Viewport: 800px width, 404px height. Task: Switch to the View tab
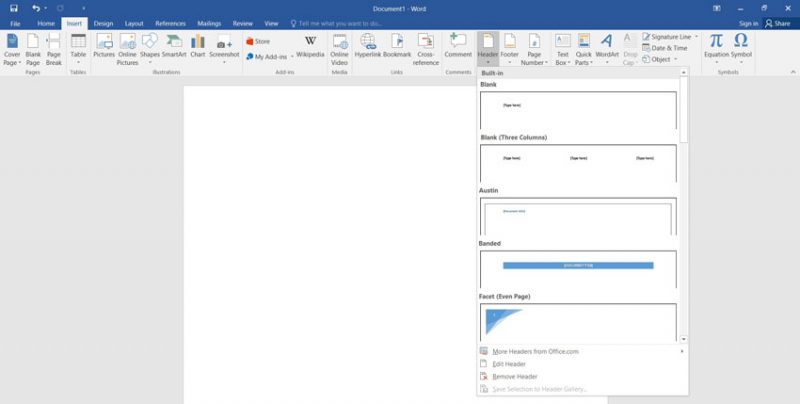tap(271, 23)
